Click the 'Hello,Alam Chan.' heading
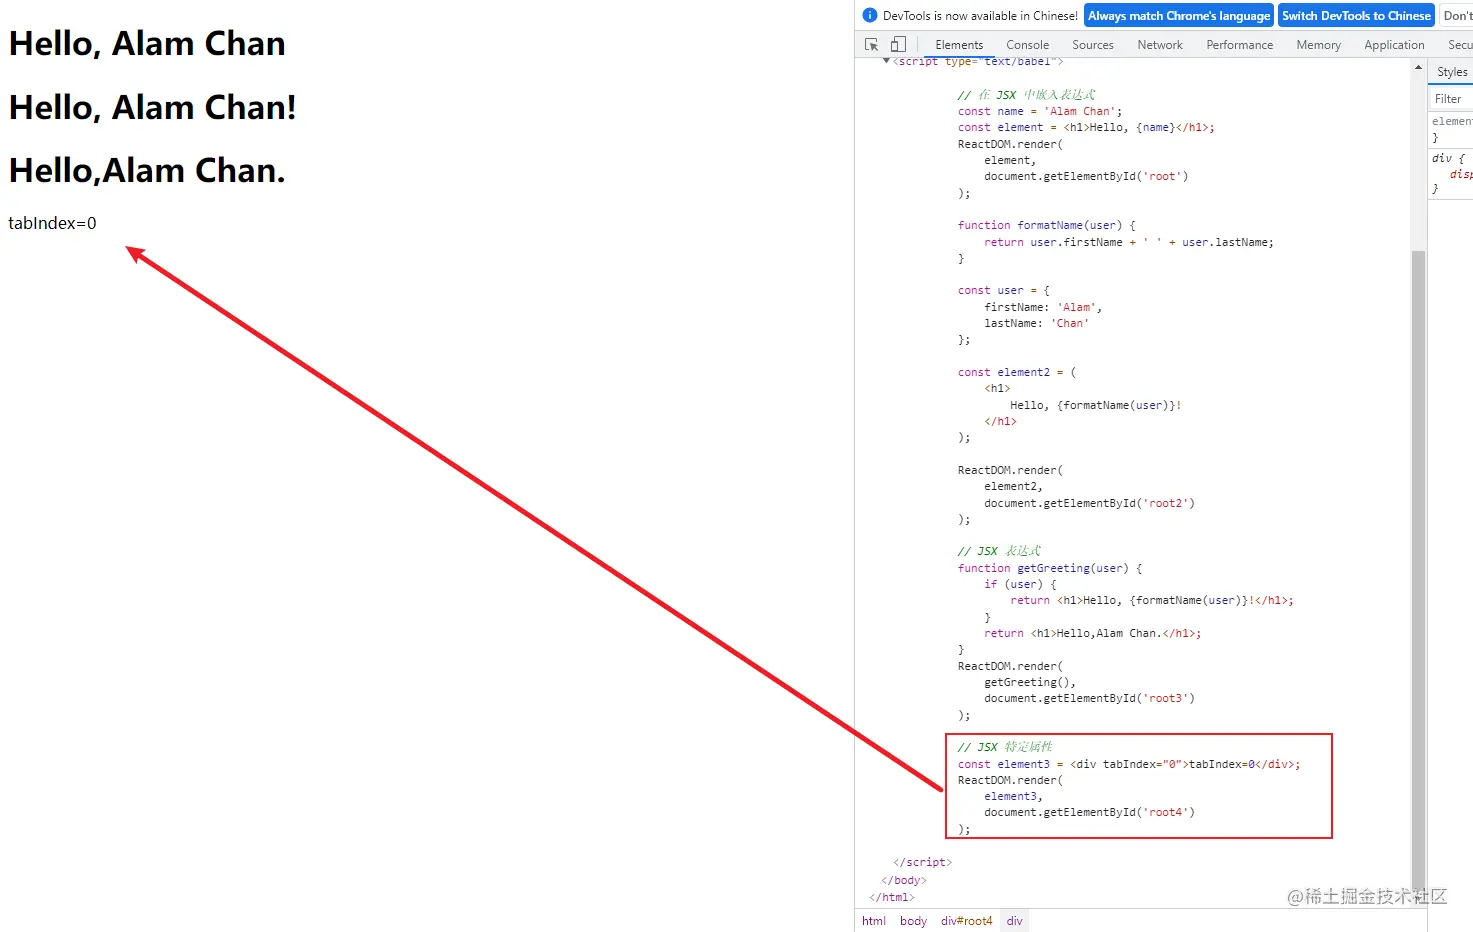Screen dimensions: 1473x932 (x=147, y=171)
